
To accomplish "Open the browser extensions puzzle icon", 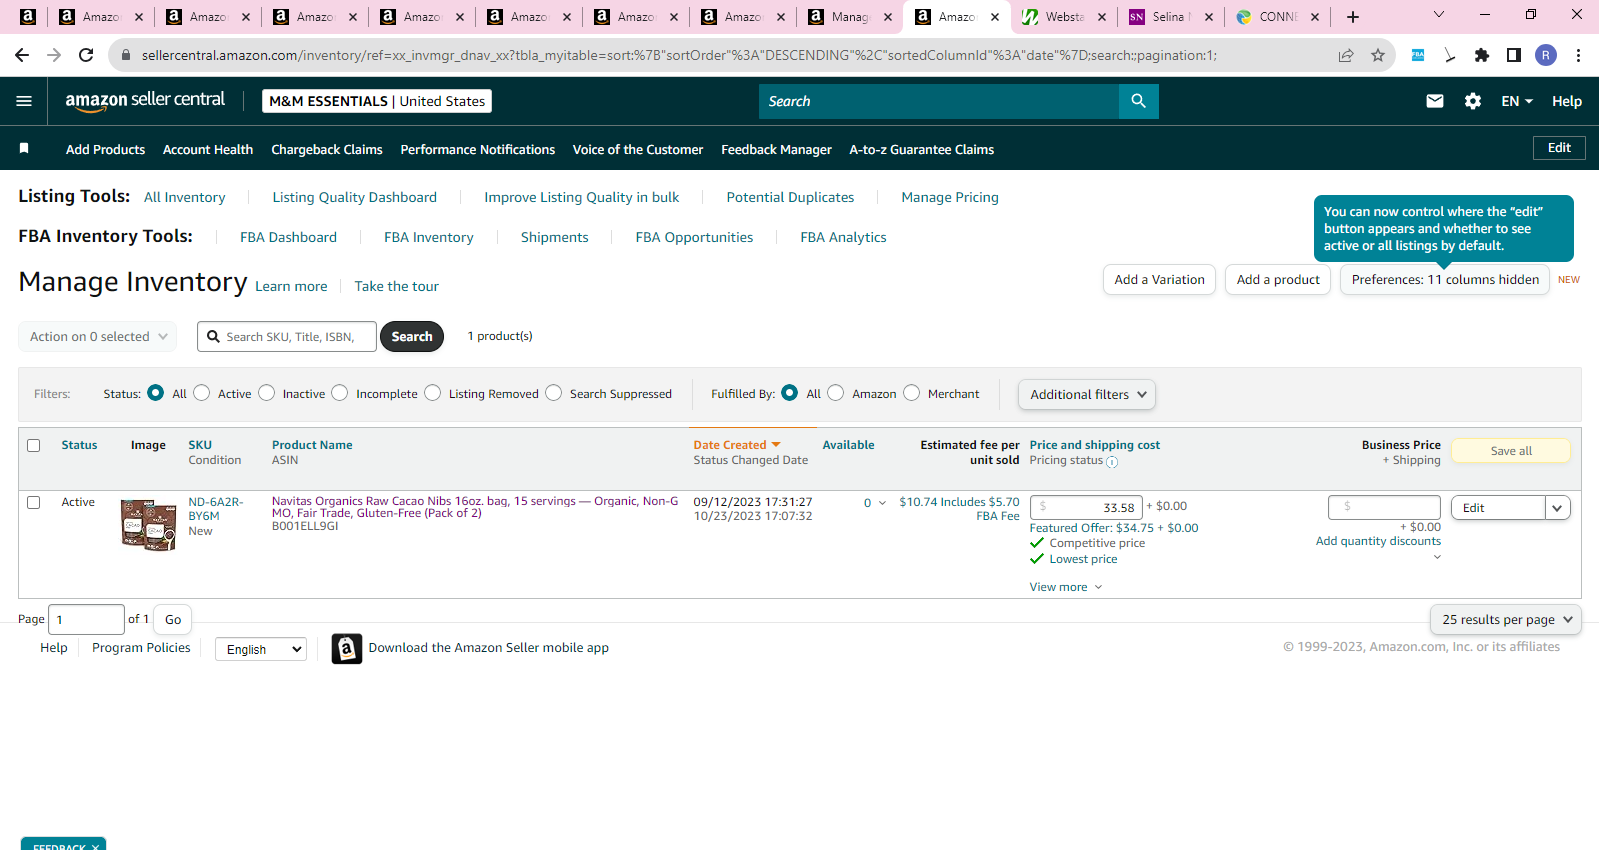I will pos(1482,55).
